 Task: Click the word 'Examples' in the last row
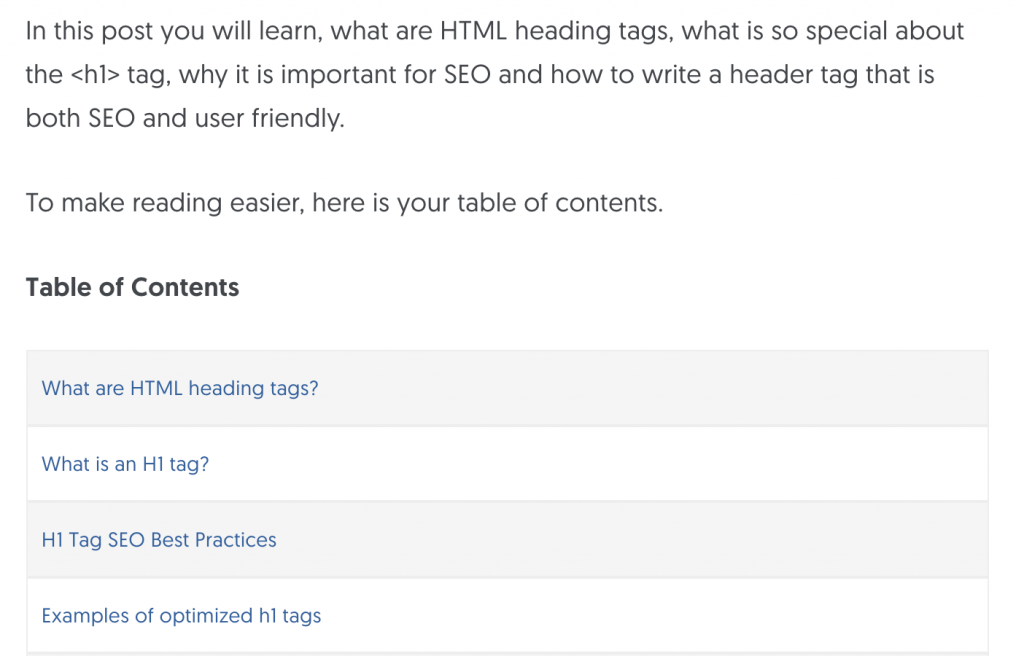click(84, 616)
